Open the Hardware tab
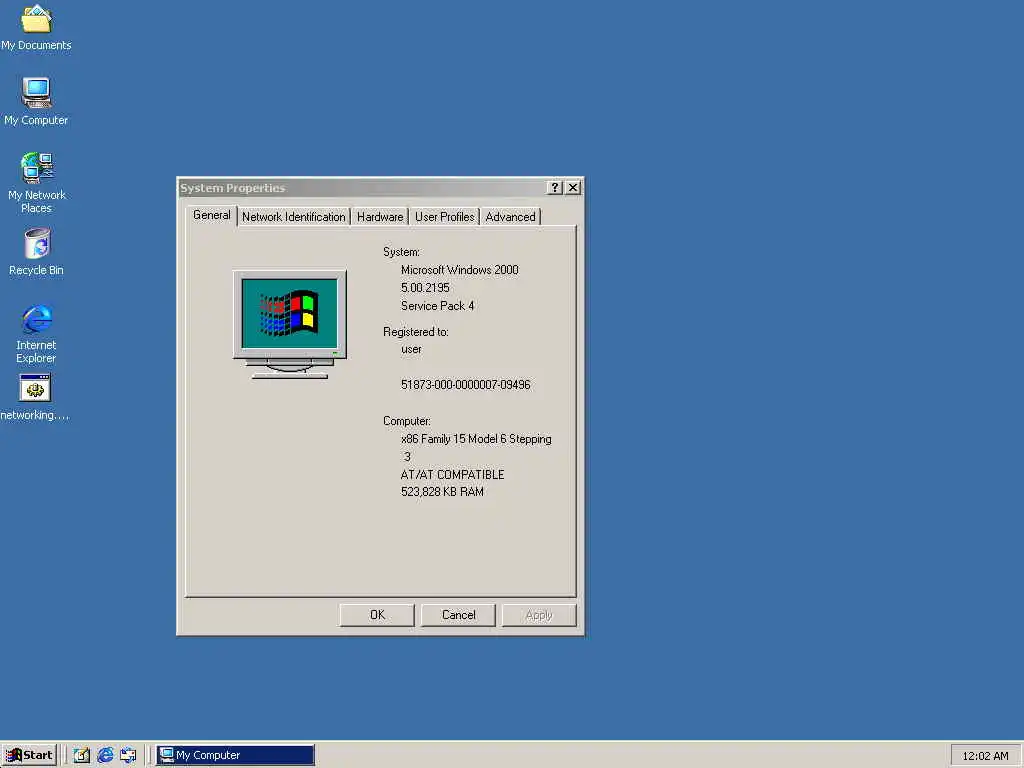 (x=379, y=217)
